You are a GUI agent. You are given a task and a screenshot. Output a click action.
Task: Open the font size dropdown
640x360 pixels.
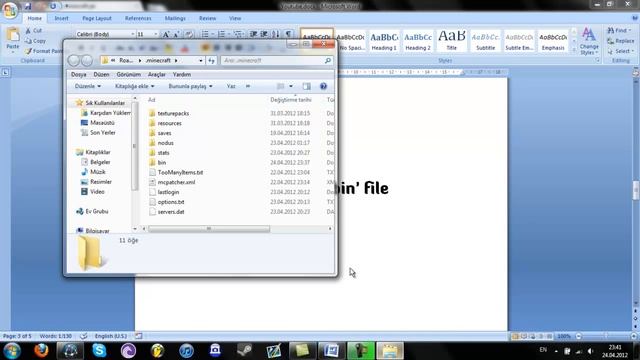(x=156, y=34)
